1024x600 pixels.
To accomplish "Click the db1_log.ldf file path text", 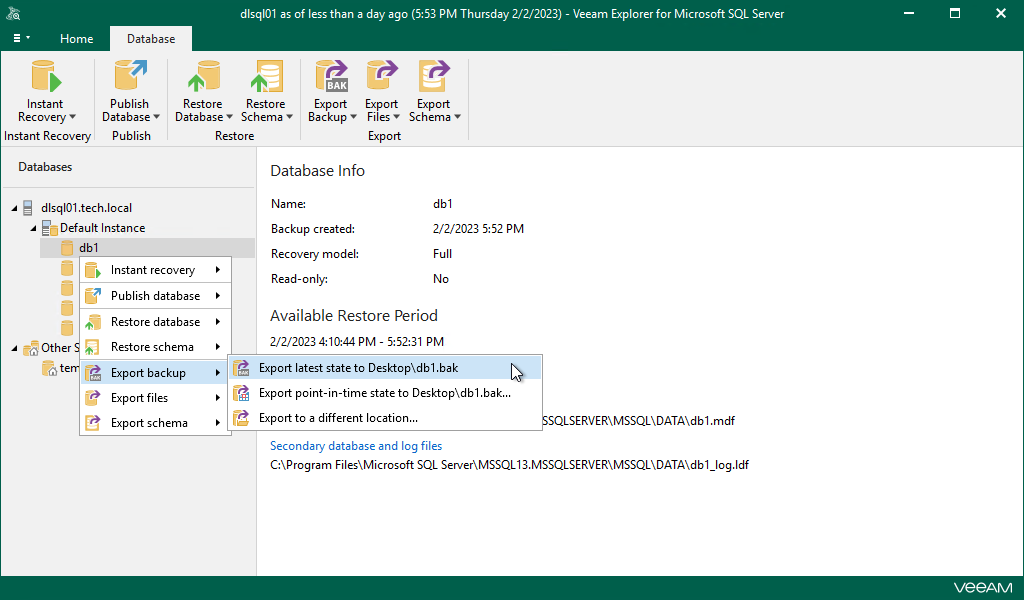I will pyautogui.click(x=509, y=465).
